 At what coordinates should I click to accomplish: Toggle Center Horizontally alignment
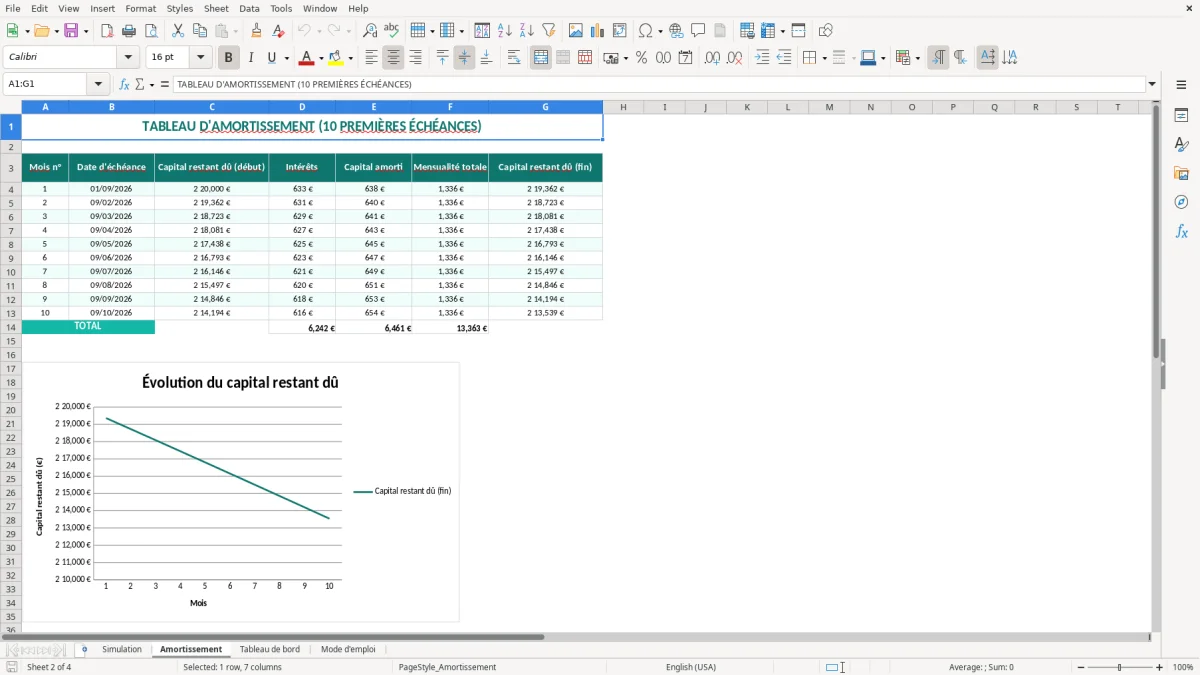click(394, 58)
